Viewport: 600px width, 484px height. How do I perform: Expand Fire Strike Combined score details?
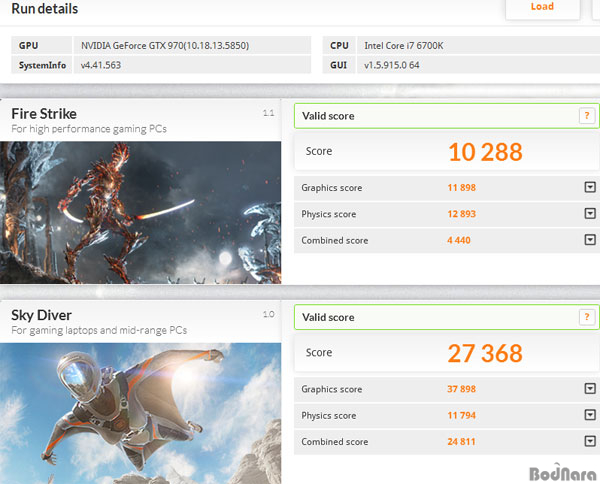590,240
